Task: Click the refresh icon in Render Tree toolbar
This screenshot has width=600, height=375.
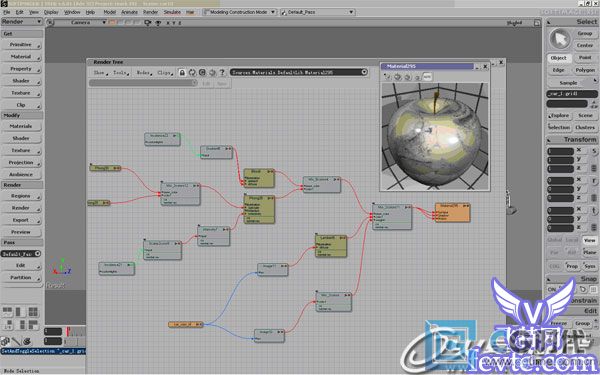Action: (x=192, y=72)
